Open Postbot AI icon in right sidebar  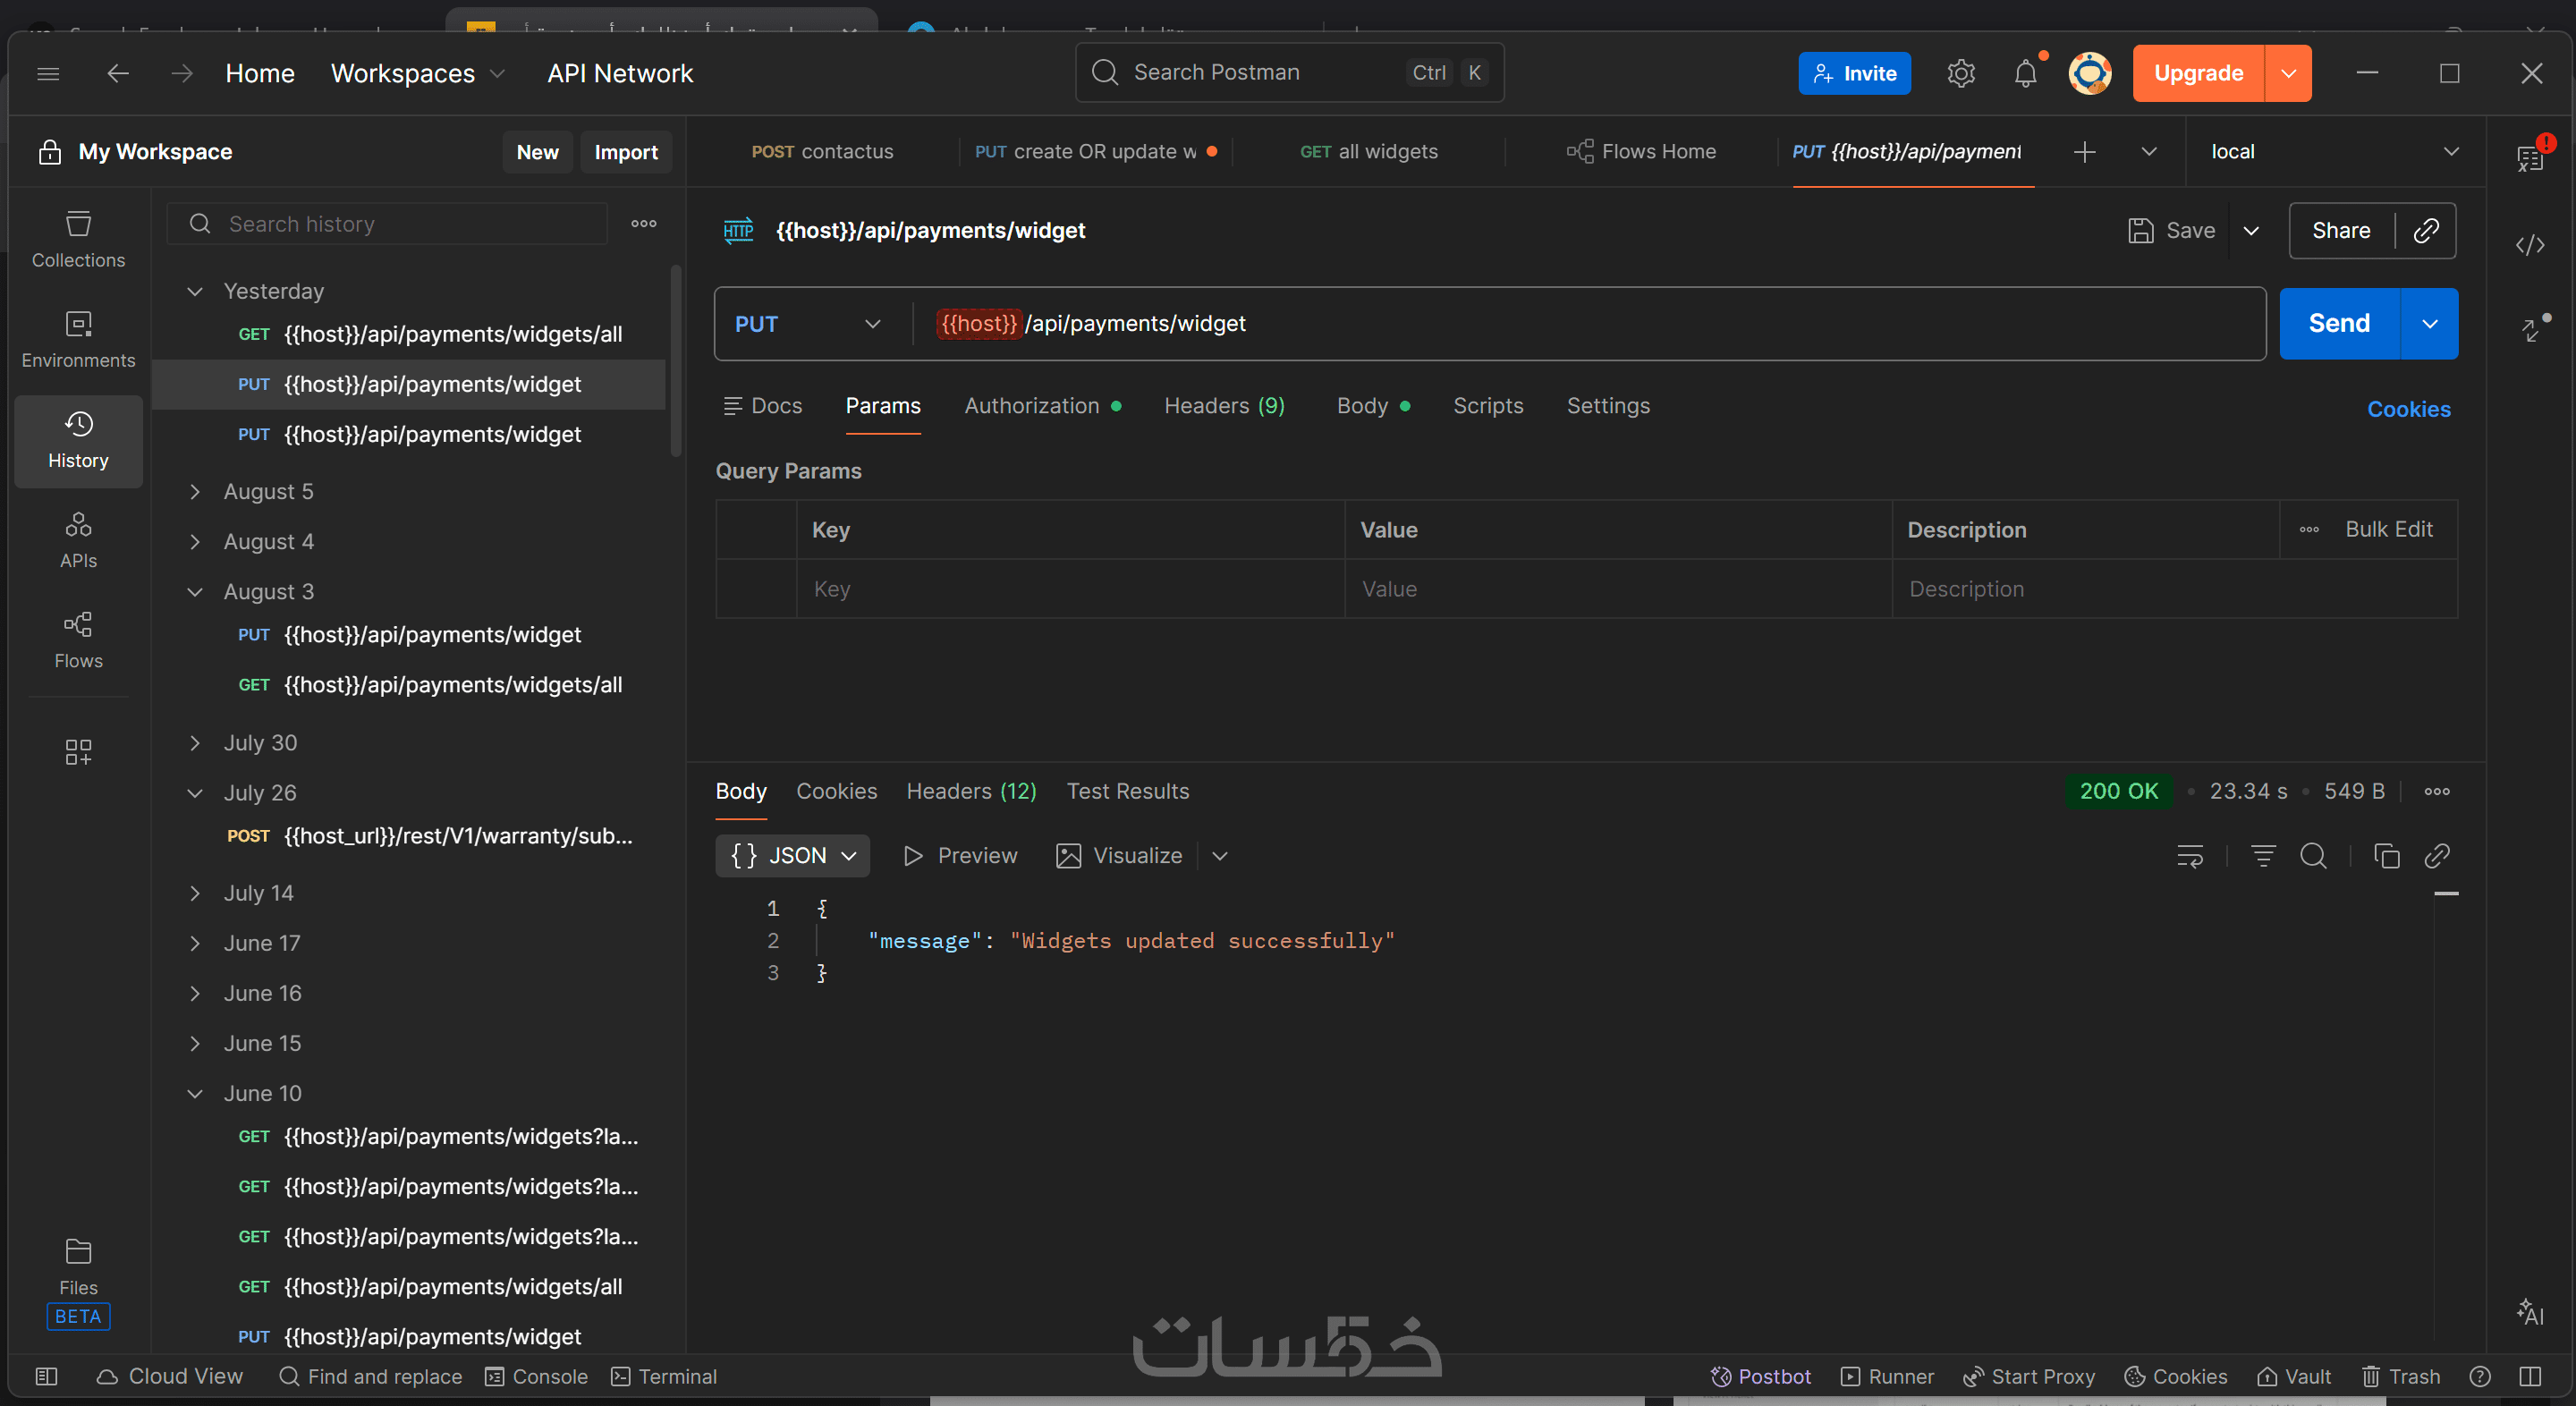point(2530,1311)
